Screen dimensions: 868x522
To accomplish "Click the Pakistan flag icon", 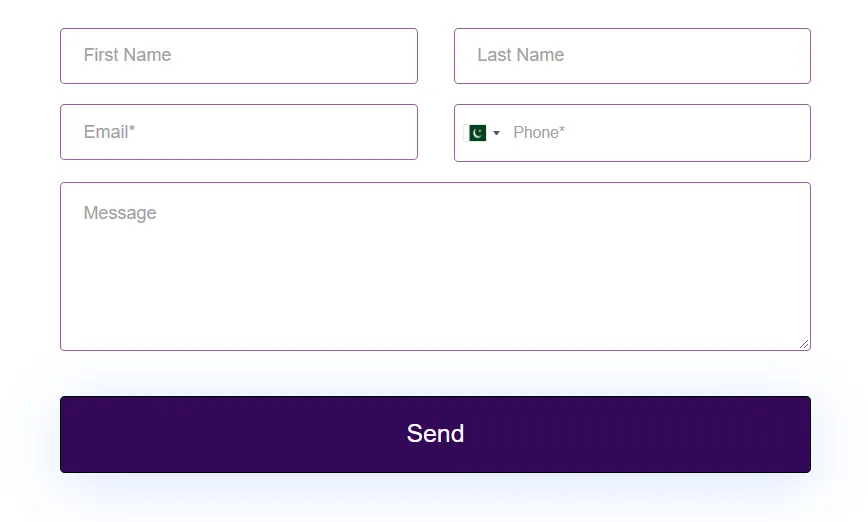I will point(476,133).
